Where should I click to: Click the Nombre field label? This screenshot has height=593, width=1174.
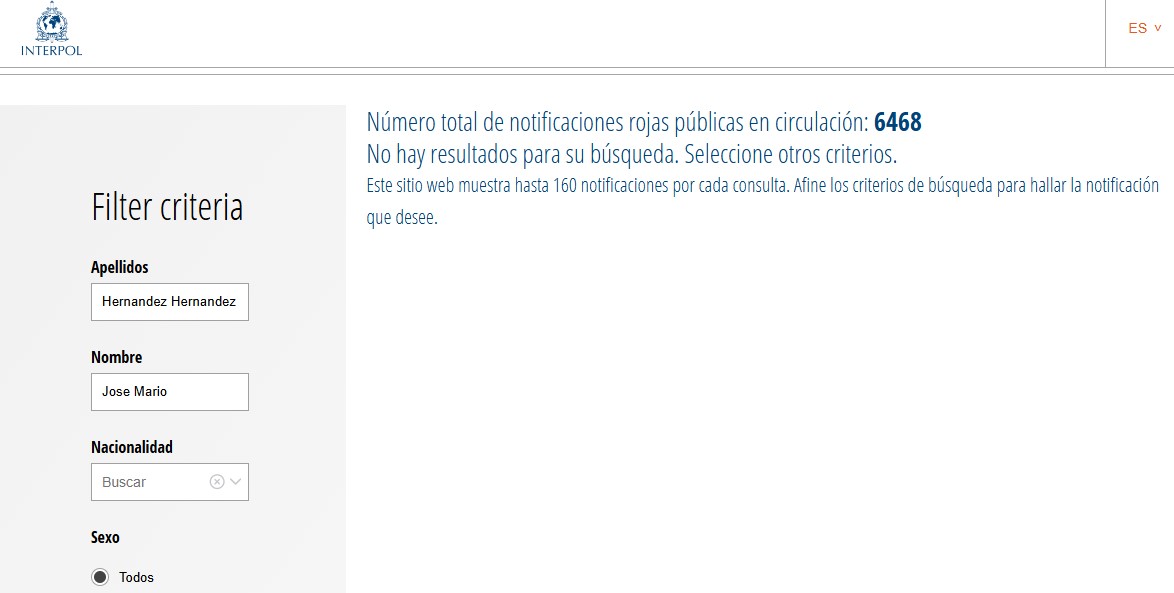(x=116, y=357)
